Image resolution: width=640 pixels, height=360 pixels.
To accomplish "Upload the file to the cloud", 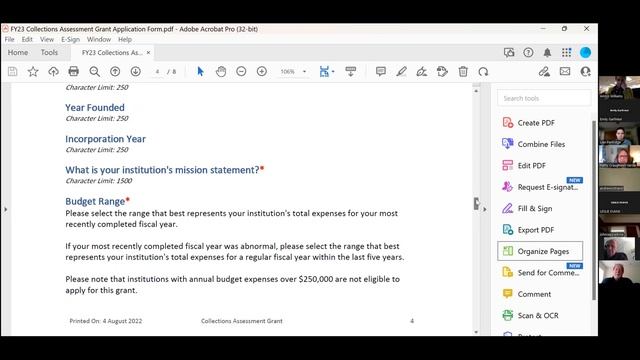I will 53,71.
